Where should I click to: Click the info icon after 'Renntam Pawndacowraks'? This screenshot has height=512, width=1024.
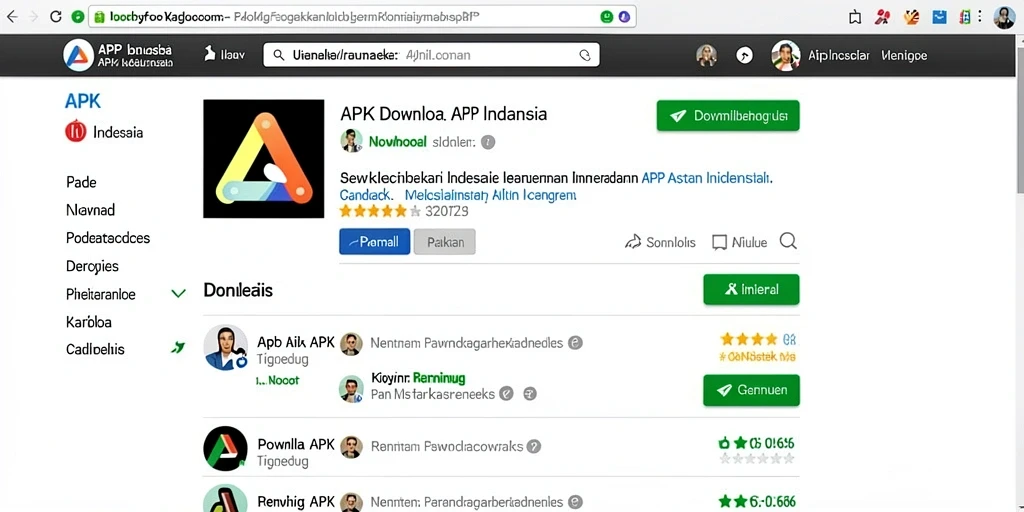point(534,447)
